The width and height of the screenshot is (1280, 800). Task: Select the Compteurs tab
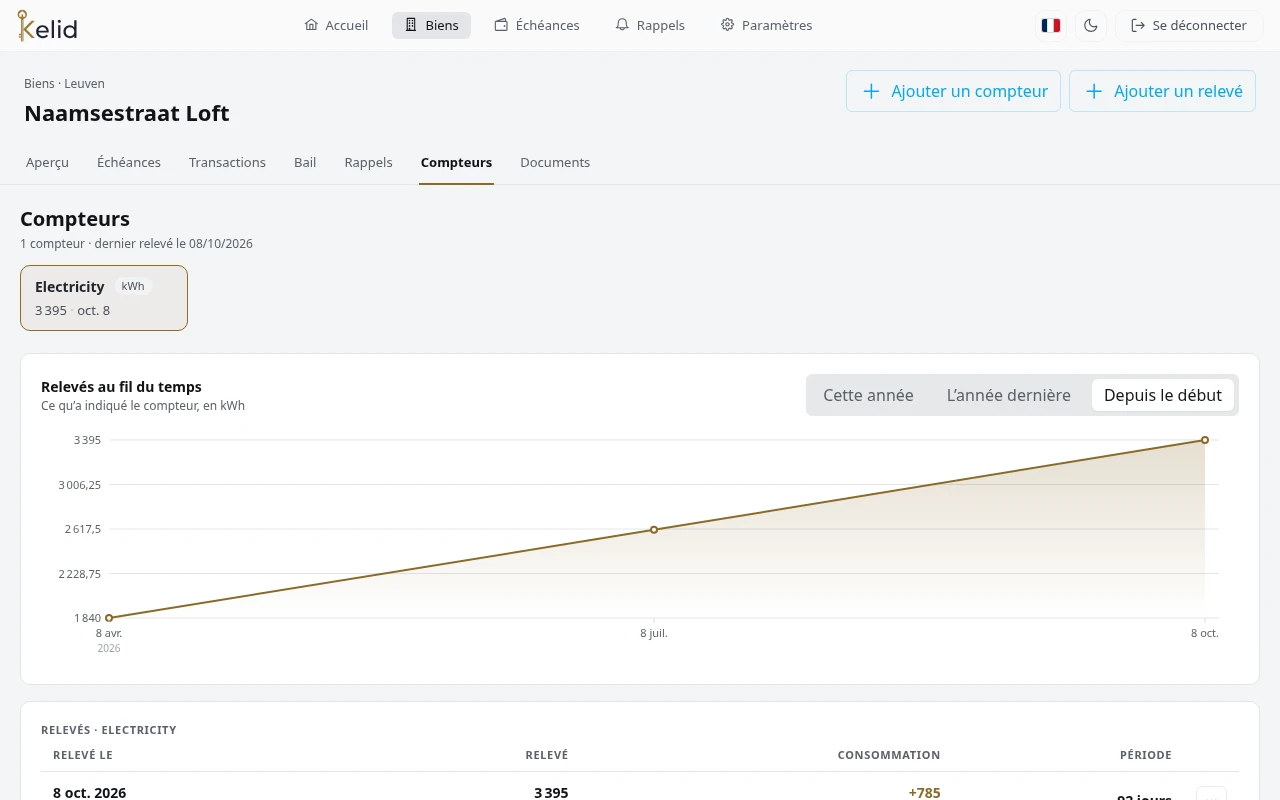[x=456, y=162]
